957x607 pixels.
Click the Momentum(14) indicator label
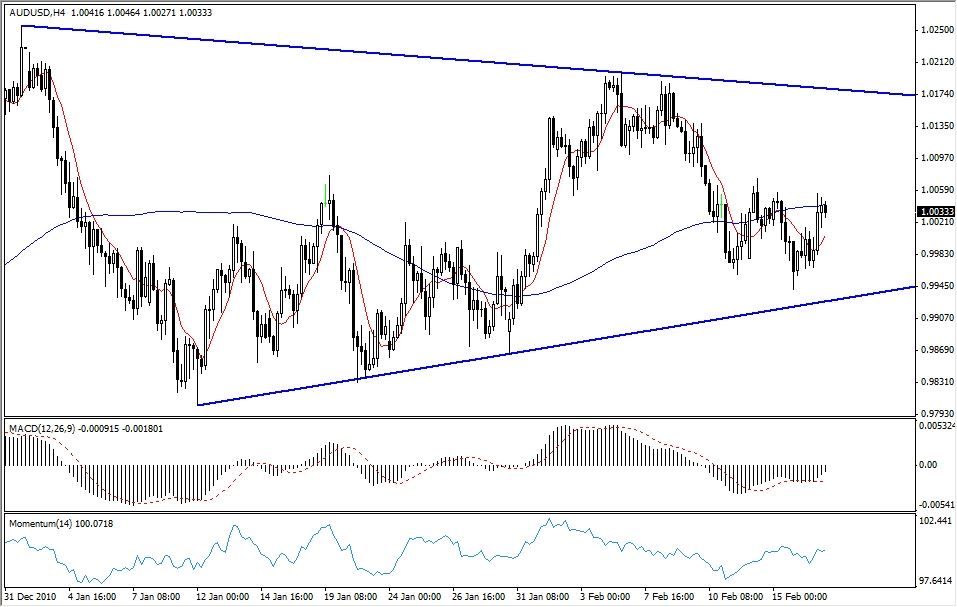point(40,520)
